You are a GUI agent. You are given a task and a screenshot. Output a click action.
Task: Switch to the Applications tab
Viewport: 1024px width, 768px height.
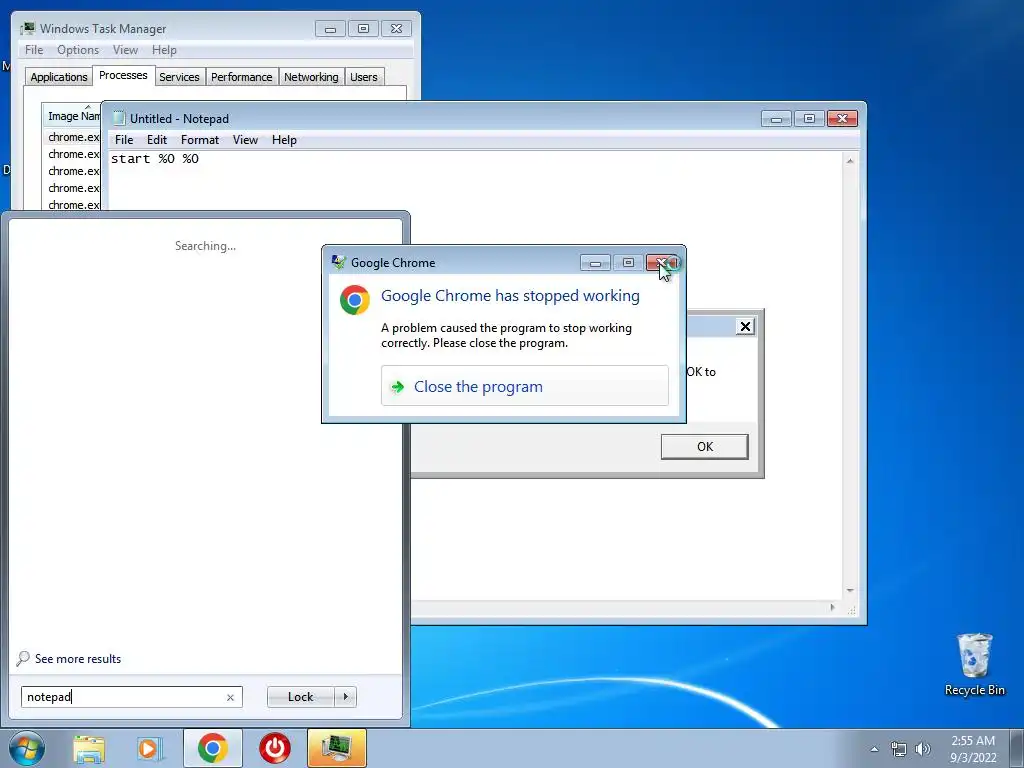point(59,77)
